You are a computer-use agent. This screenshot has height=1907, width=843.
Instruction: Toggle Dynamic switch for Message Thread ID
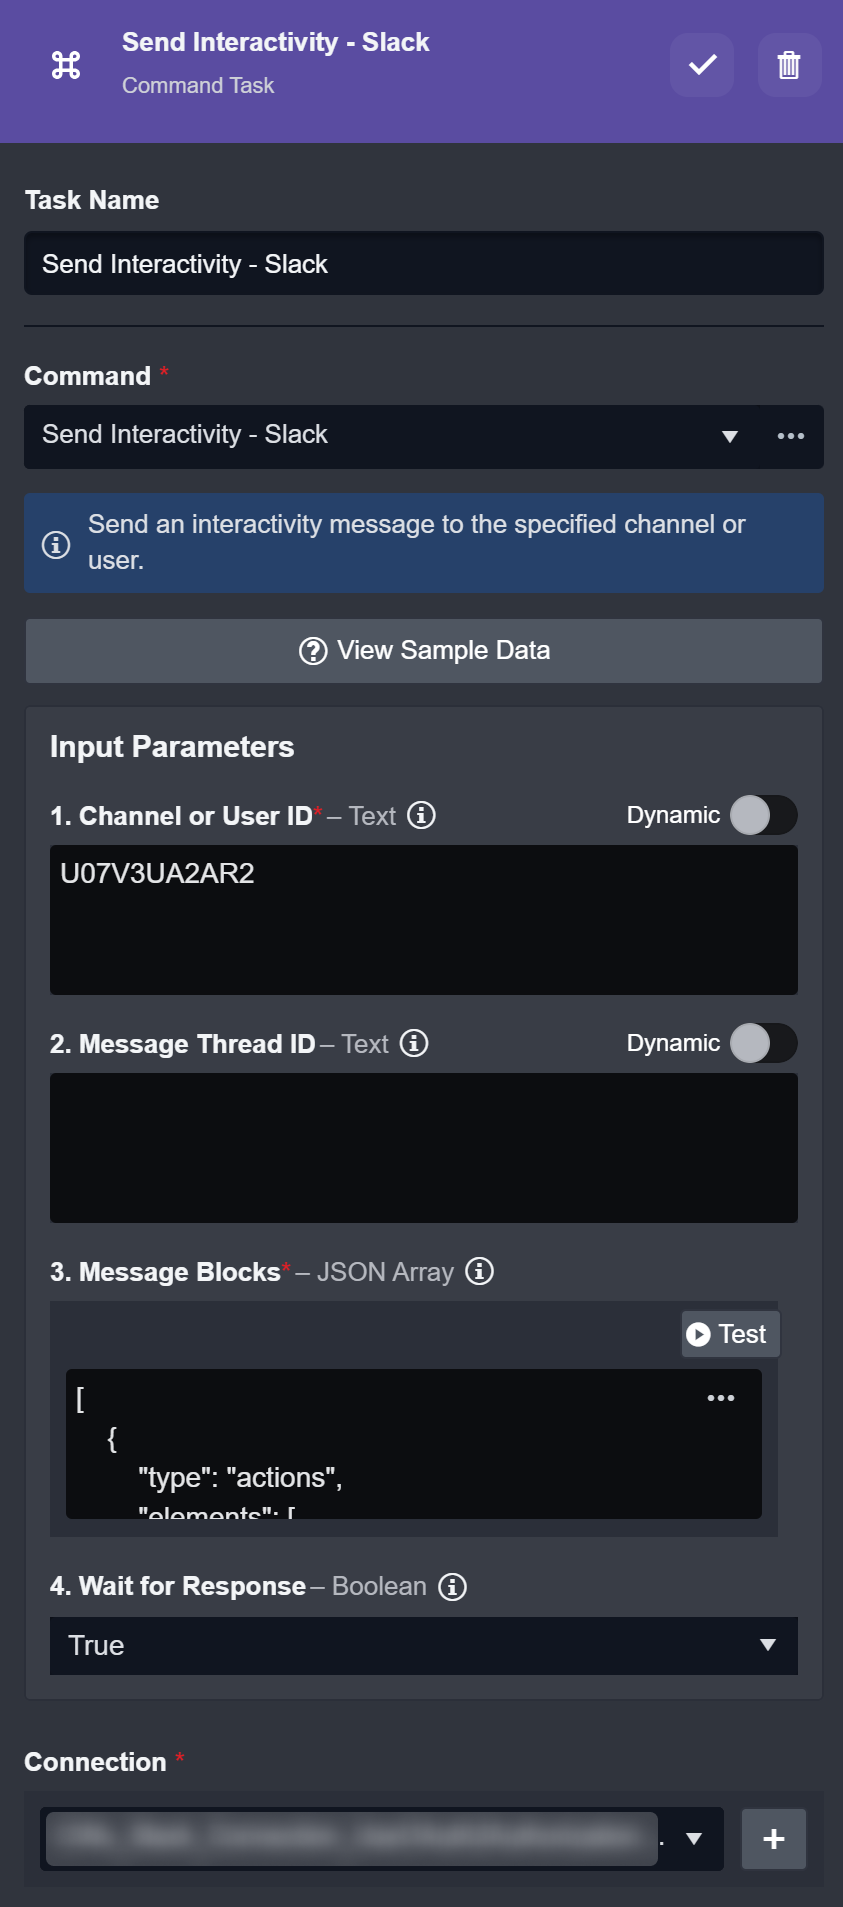[x=763, y=1043]
